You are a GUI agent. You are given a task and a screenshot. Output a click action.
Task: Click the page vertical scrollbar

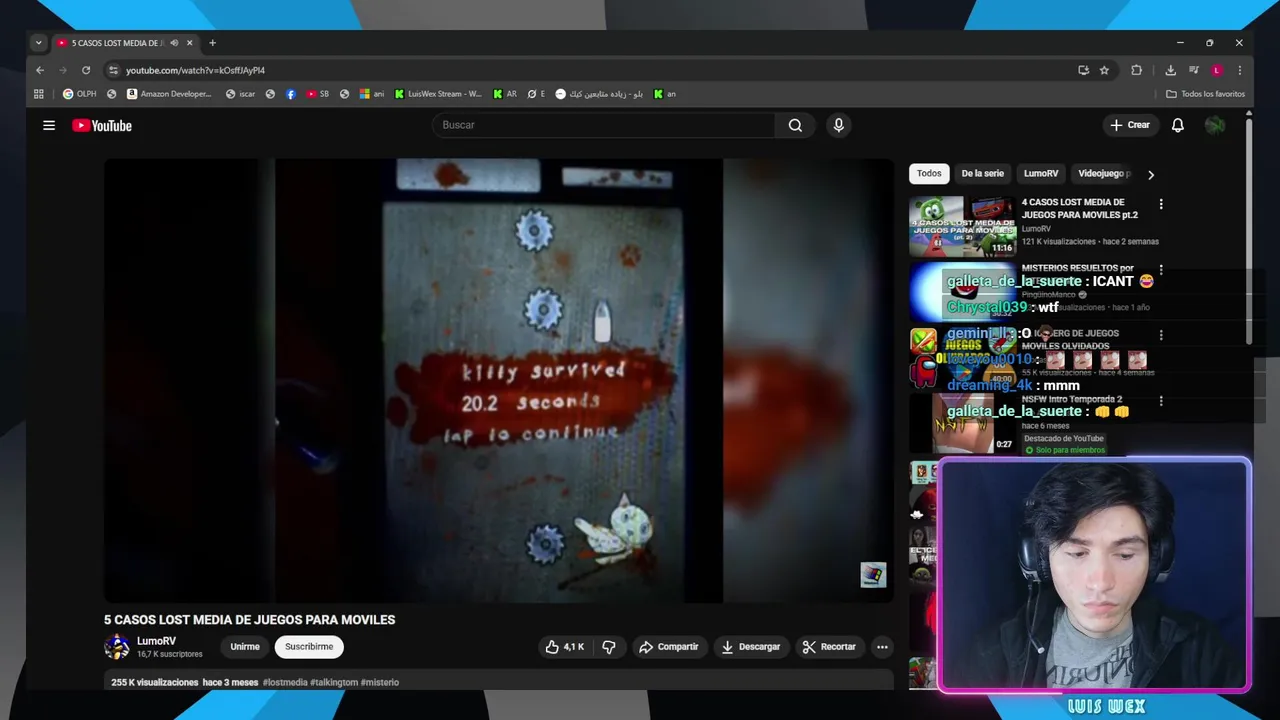point(1249,230)
